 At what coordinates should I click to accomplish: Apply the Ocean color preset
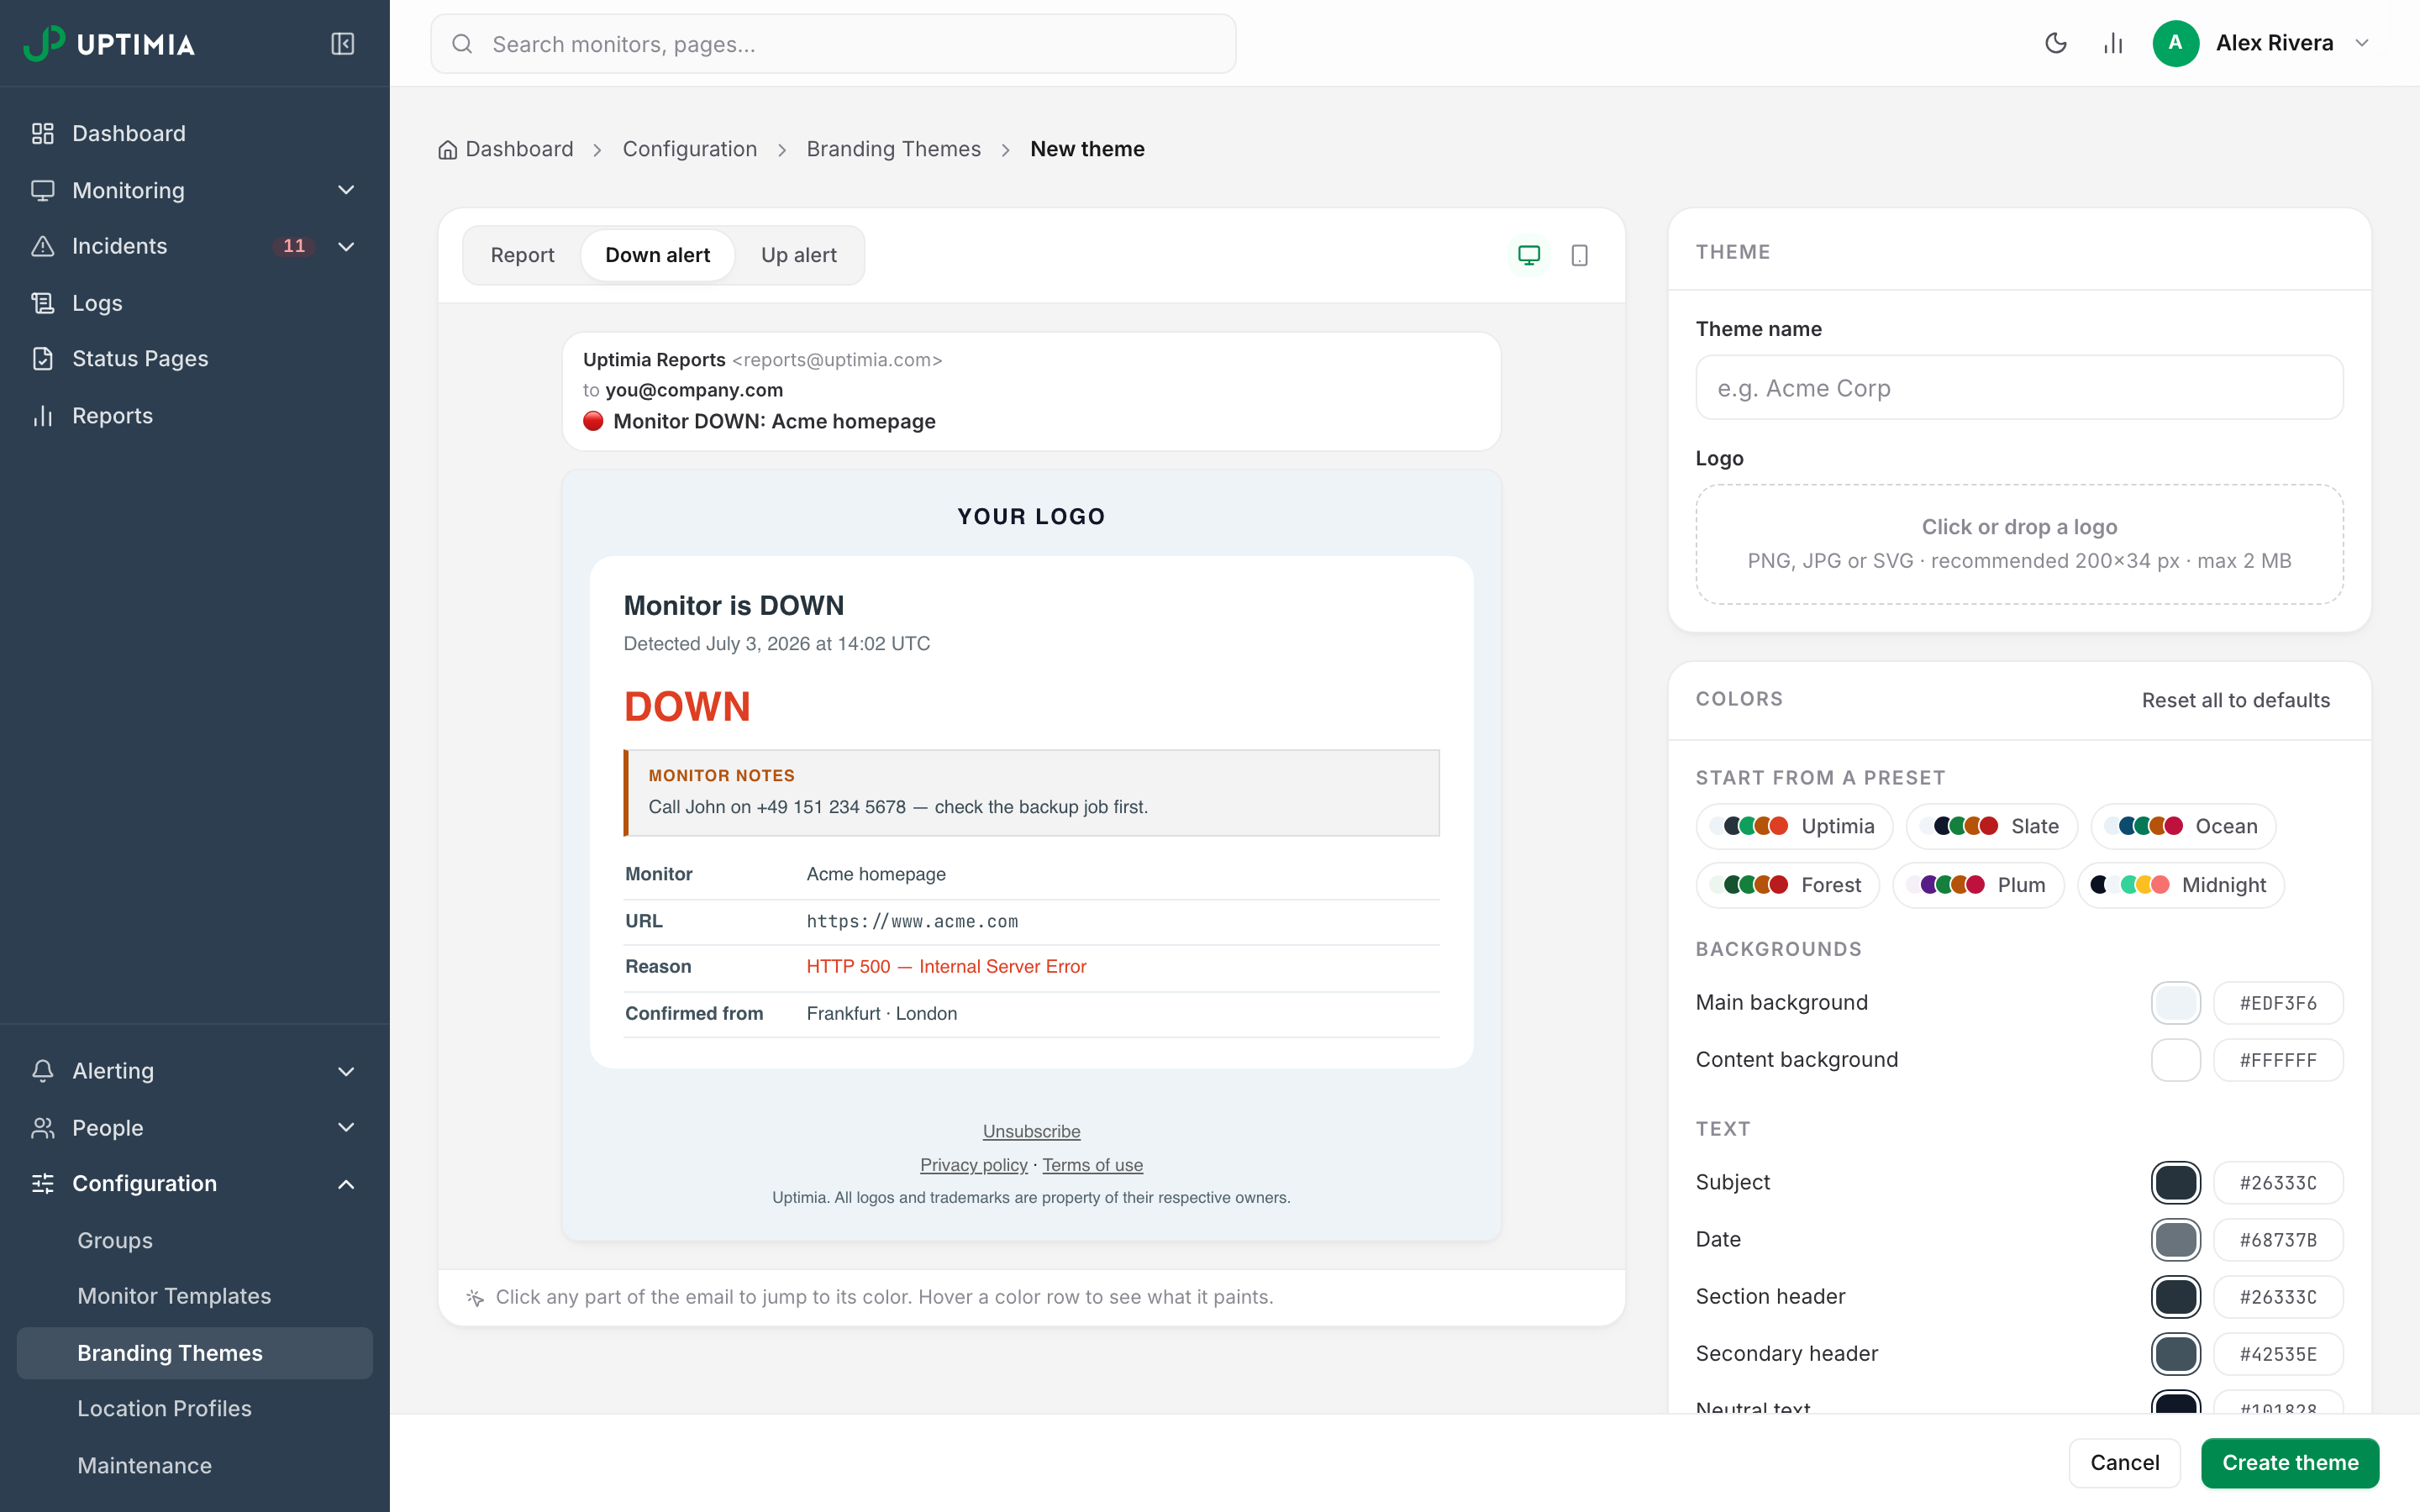(2182, 826)
